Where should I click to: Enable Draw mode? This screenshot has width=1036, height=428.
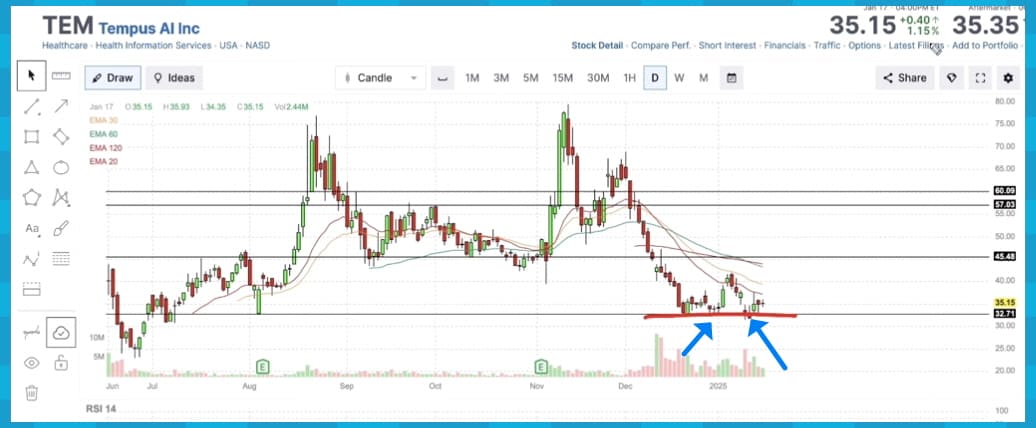point(112,78)
